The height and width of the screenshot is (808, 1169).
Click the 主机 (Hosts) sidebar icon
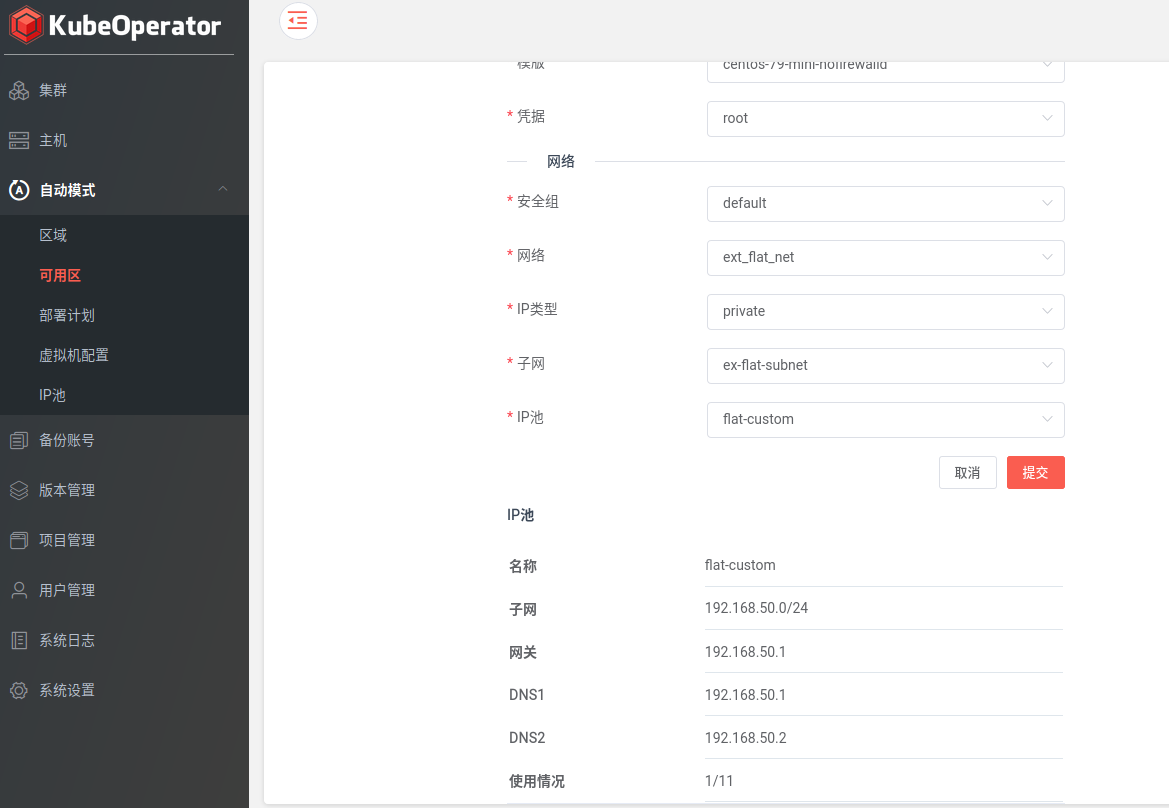coord(19,140)
